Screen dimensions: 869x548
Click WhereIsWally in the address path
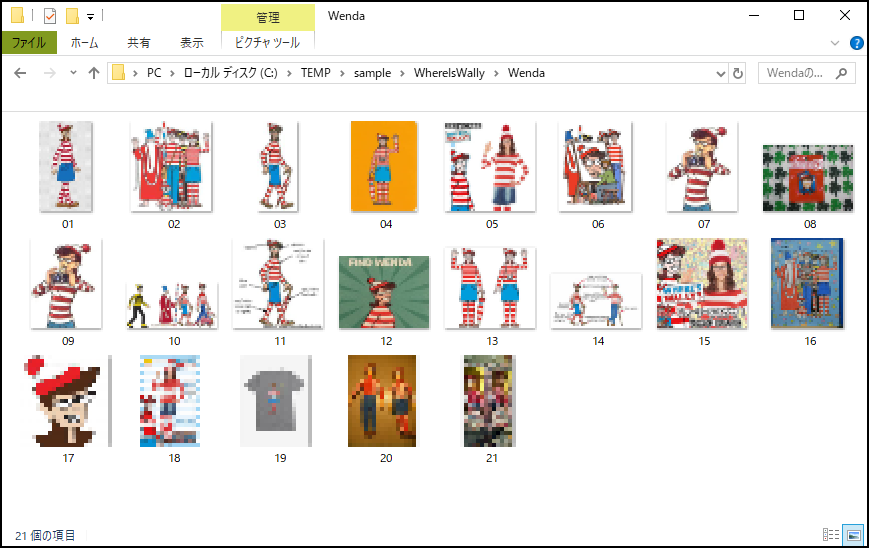[449, 73]
